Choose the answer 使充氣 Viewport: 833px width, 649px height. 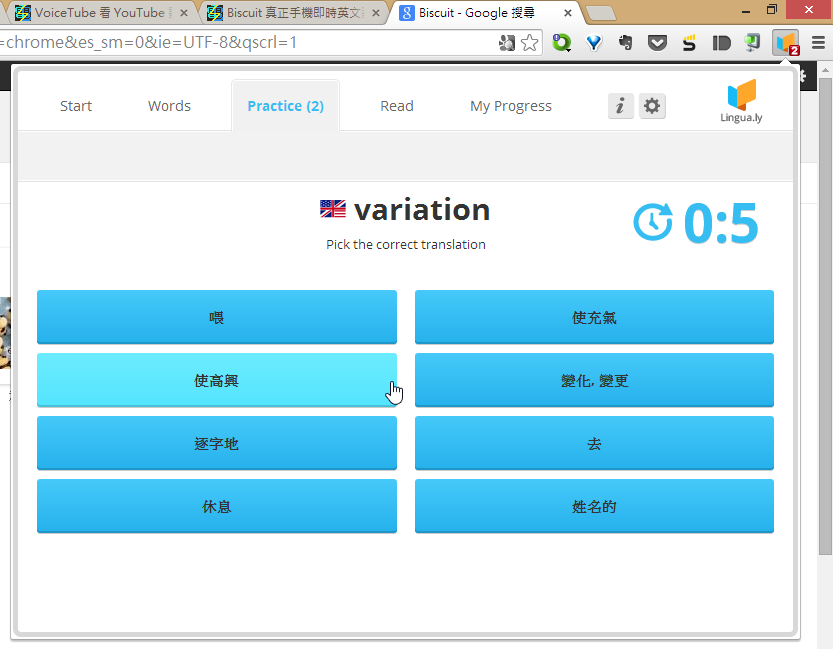[594, 317]
